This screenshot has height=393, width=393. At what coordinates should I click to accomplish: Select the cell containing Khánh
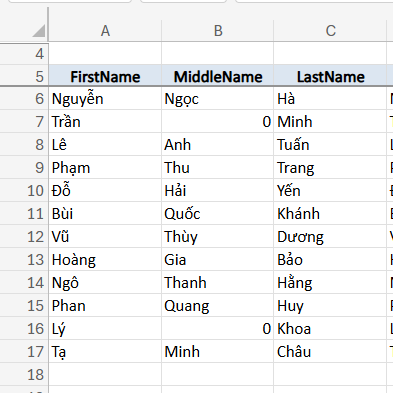coord(330,214)
